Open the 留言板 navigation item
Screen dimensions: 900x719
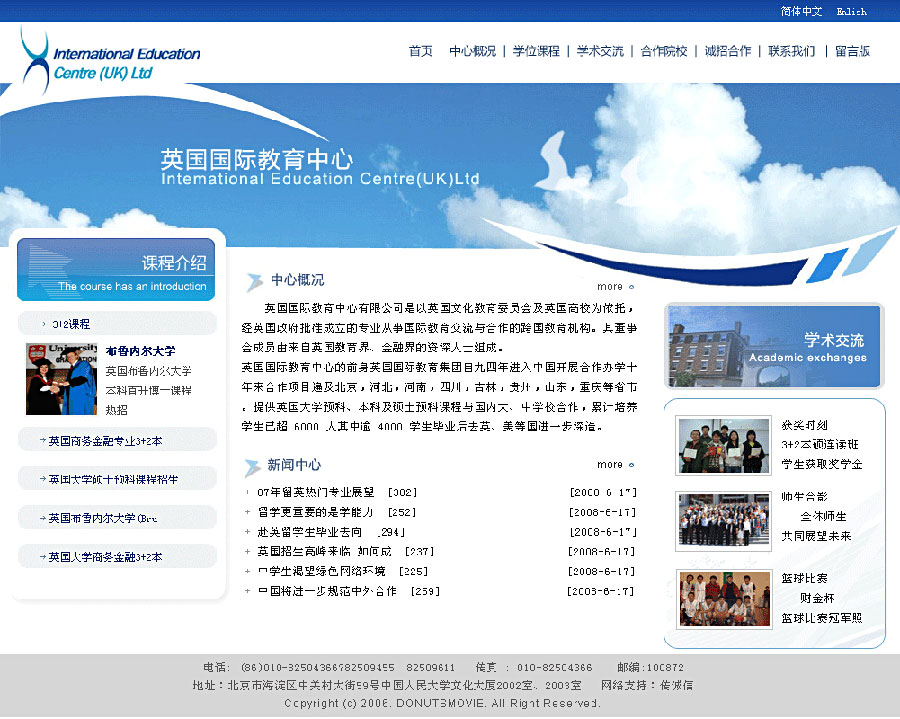(x=852, y=51)
